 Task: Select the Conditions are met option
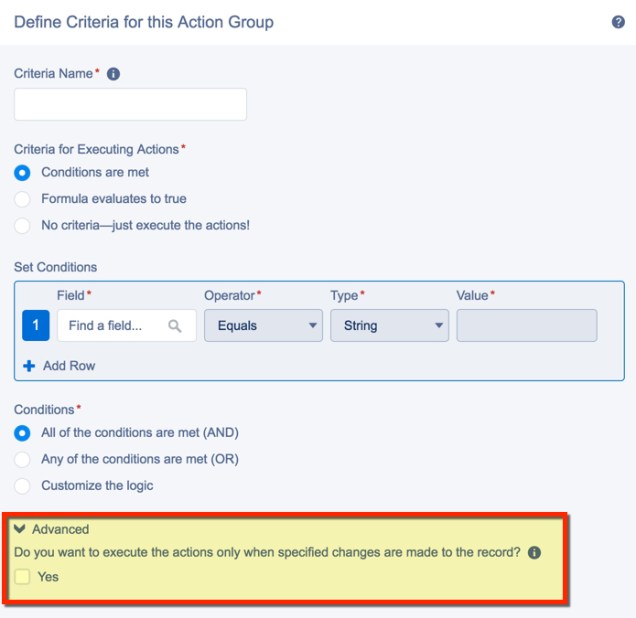23,173
